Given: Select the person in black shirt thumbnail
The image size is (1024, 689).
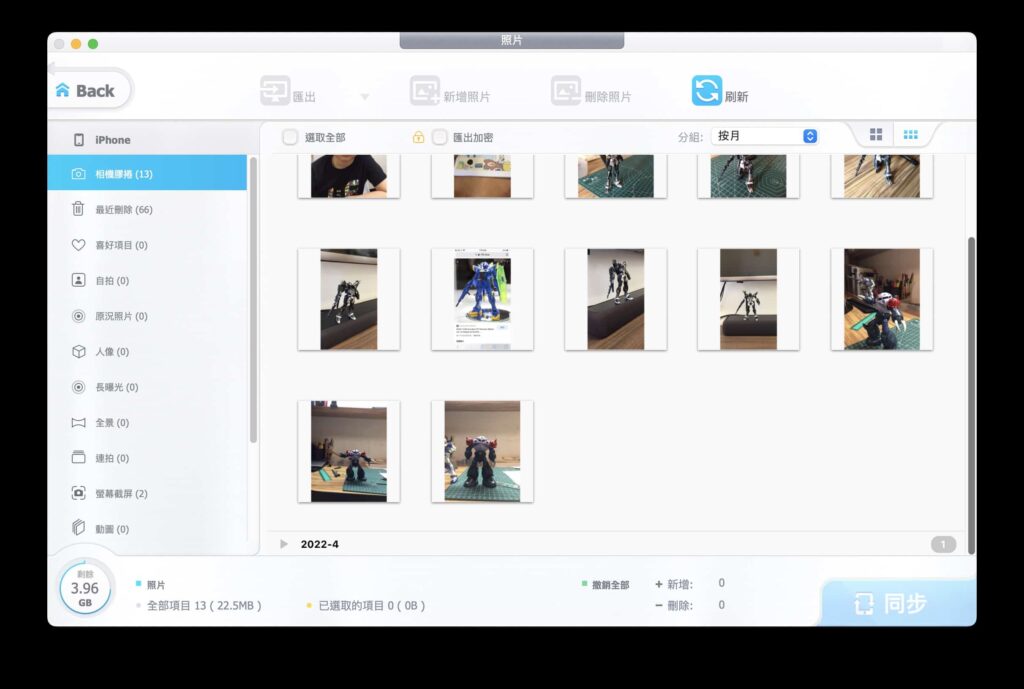Looking at the screenshot, I should pyautogui.click(x=349, y=176).
